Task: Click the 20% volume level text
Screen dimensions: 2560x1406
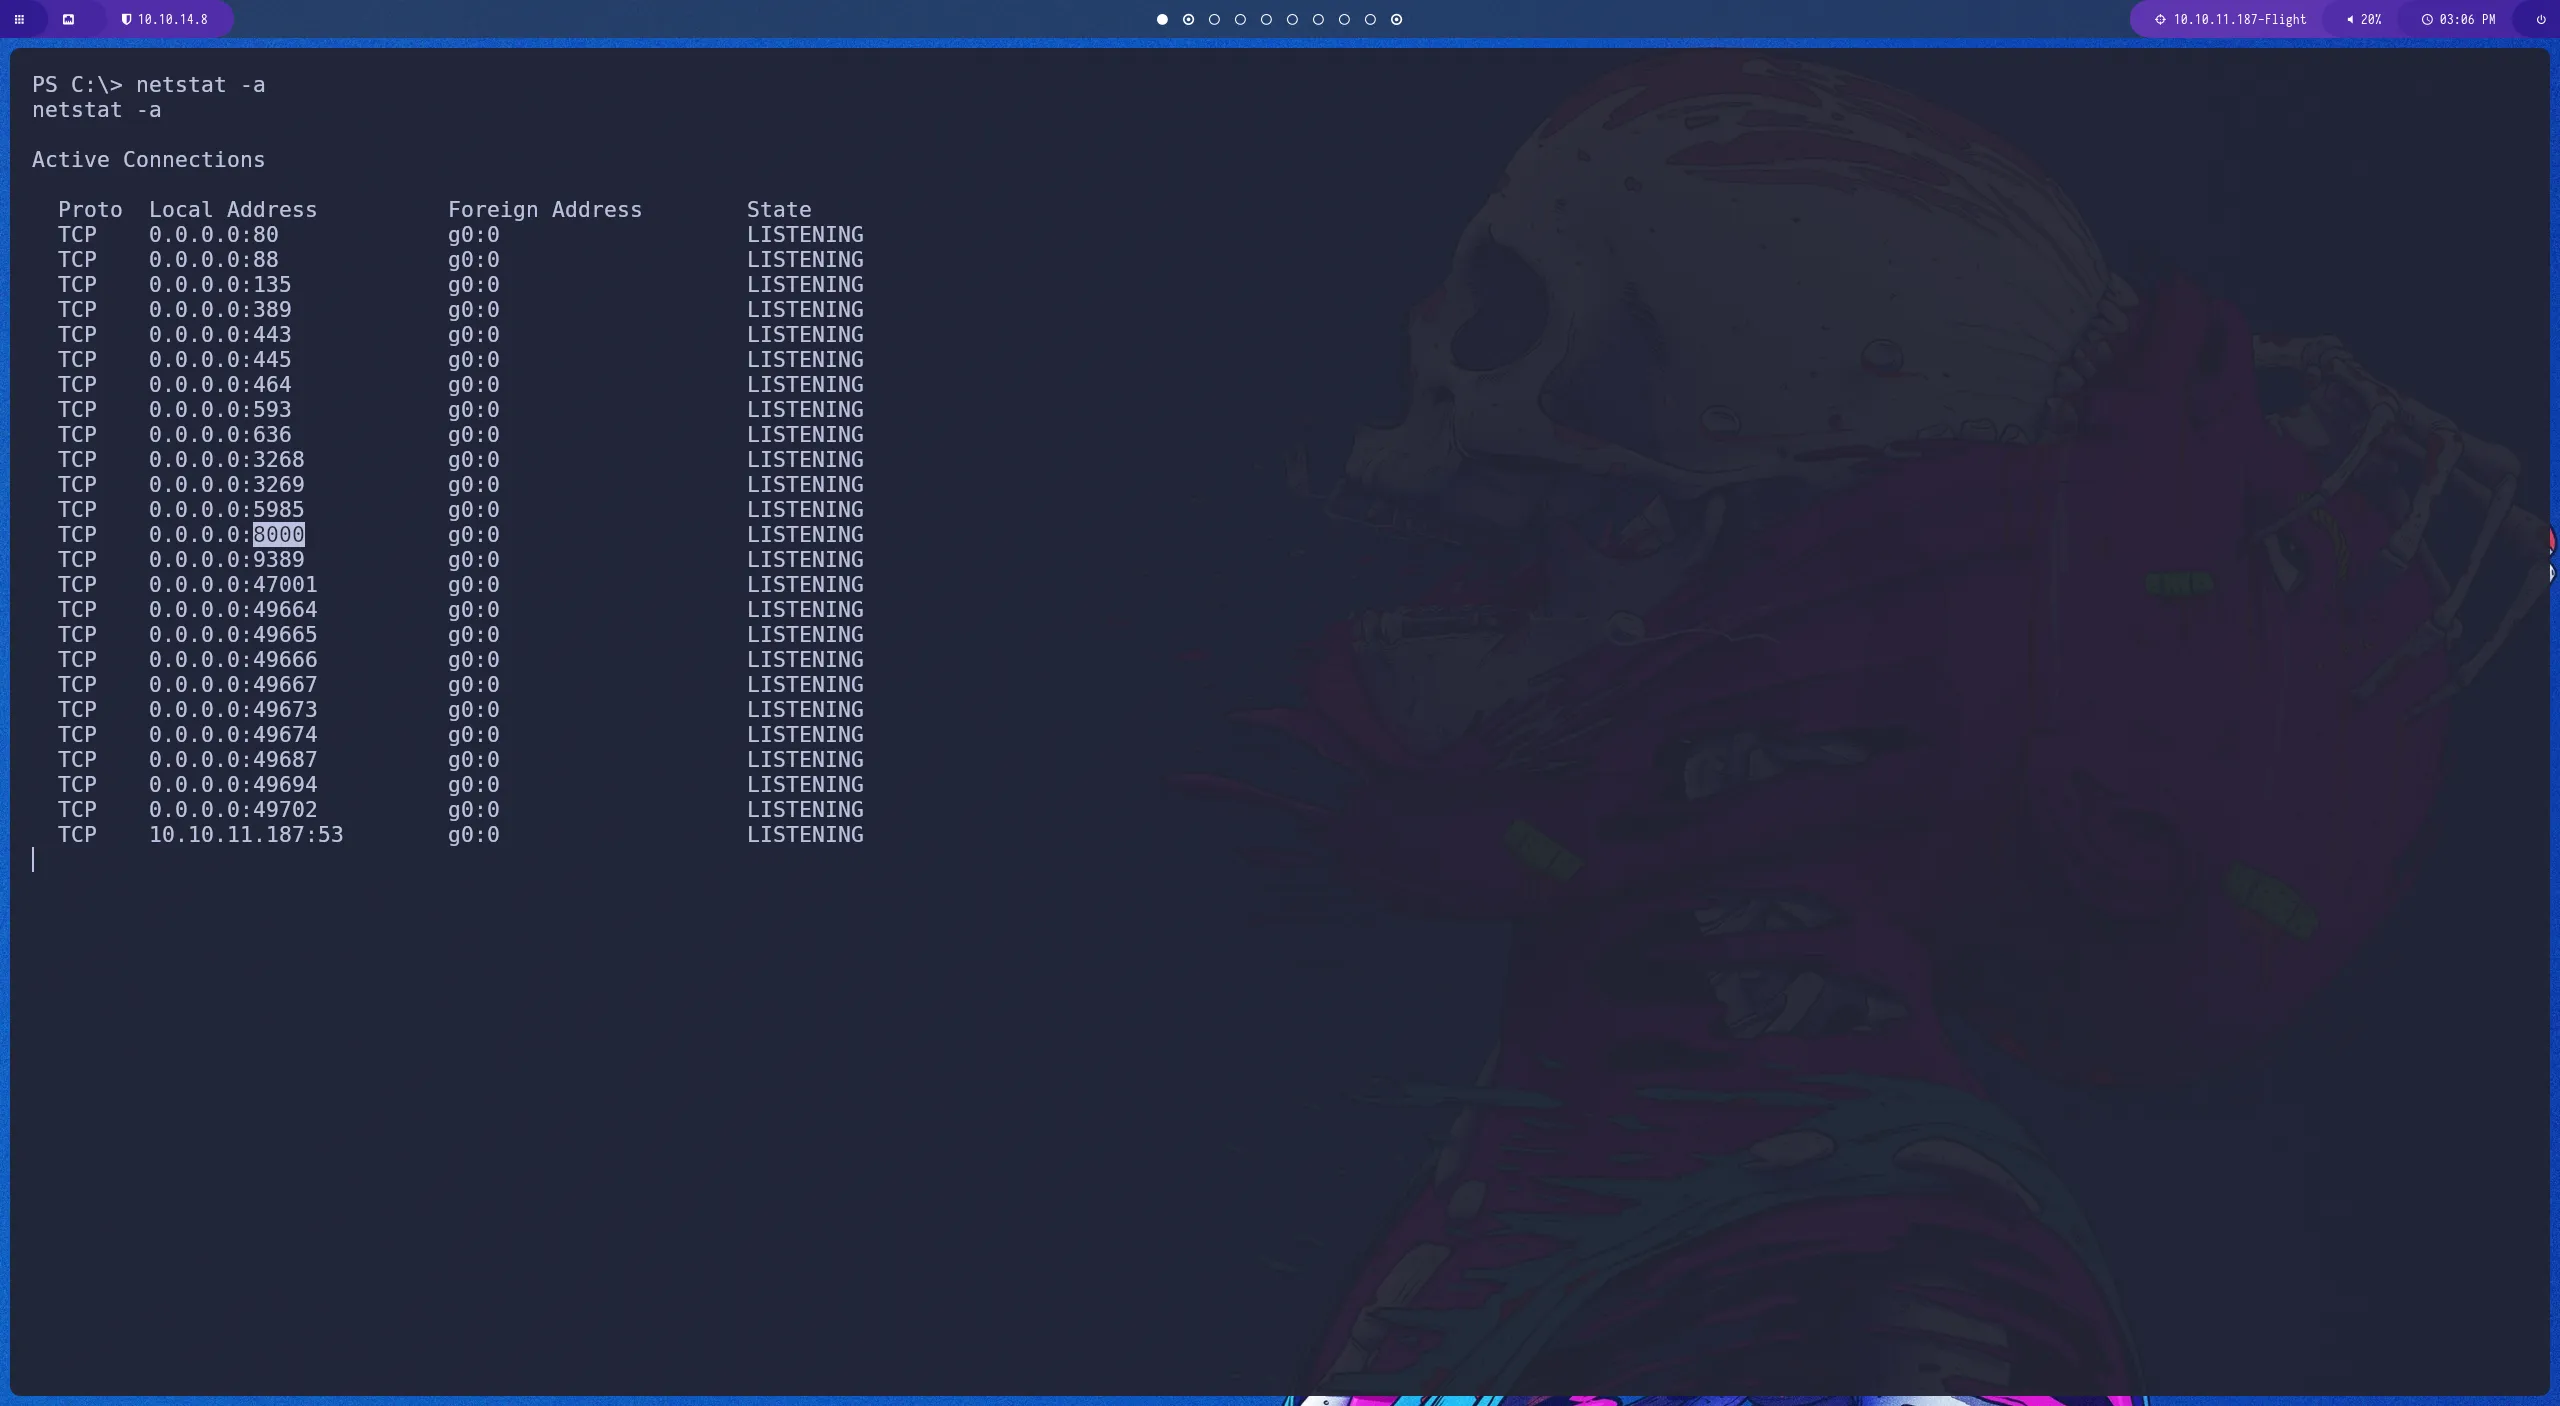Action: tap(2370, 19)
